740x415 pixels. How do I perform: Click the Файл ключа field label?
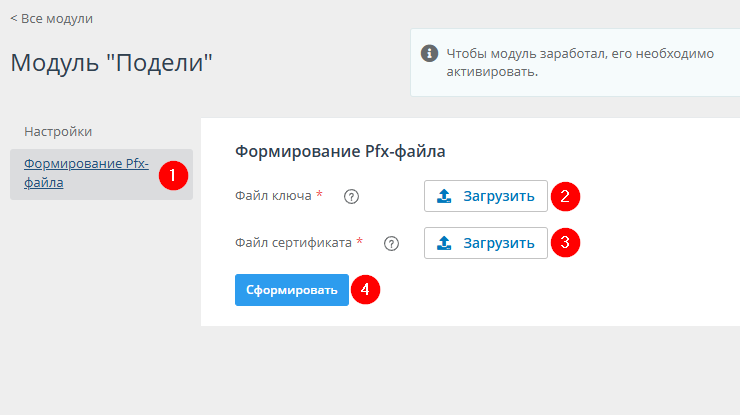click(x=273, y=196)
